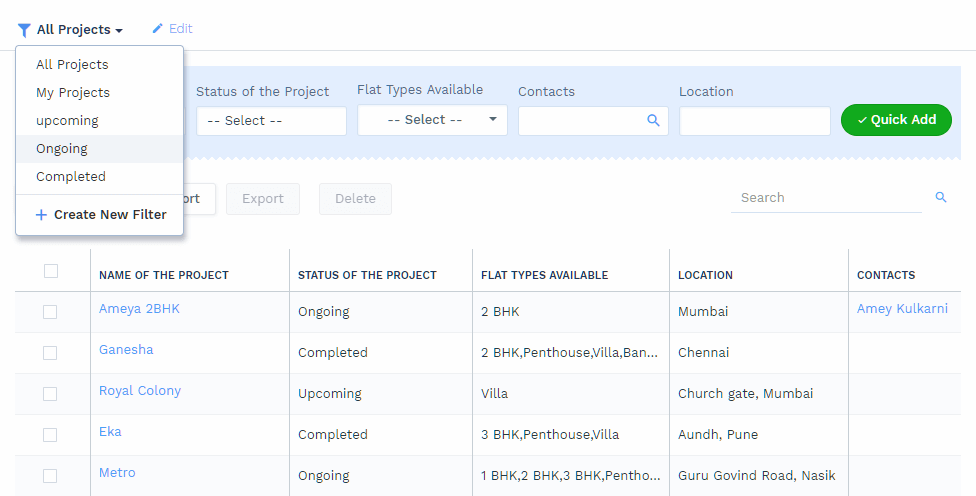This screenshot has width=976, height=496.
Task: Click into the table Search field
Action: [x=827, y=198]
